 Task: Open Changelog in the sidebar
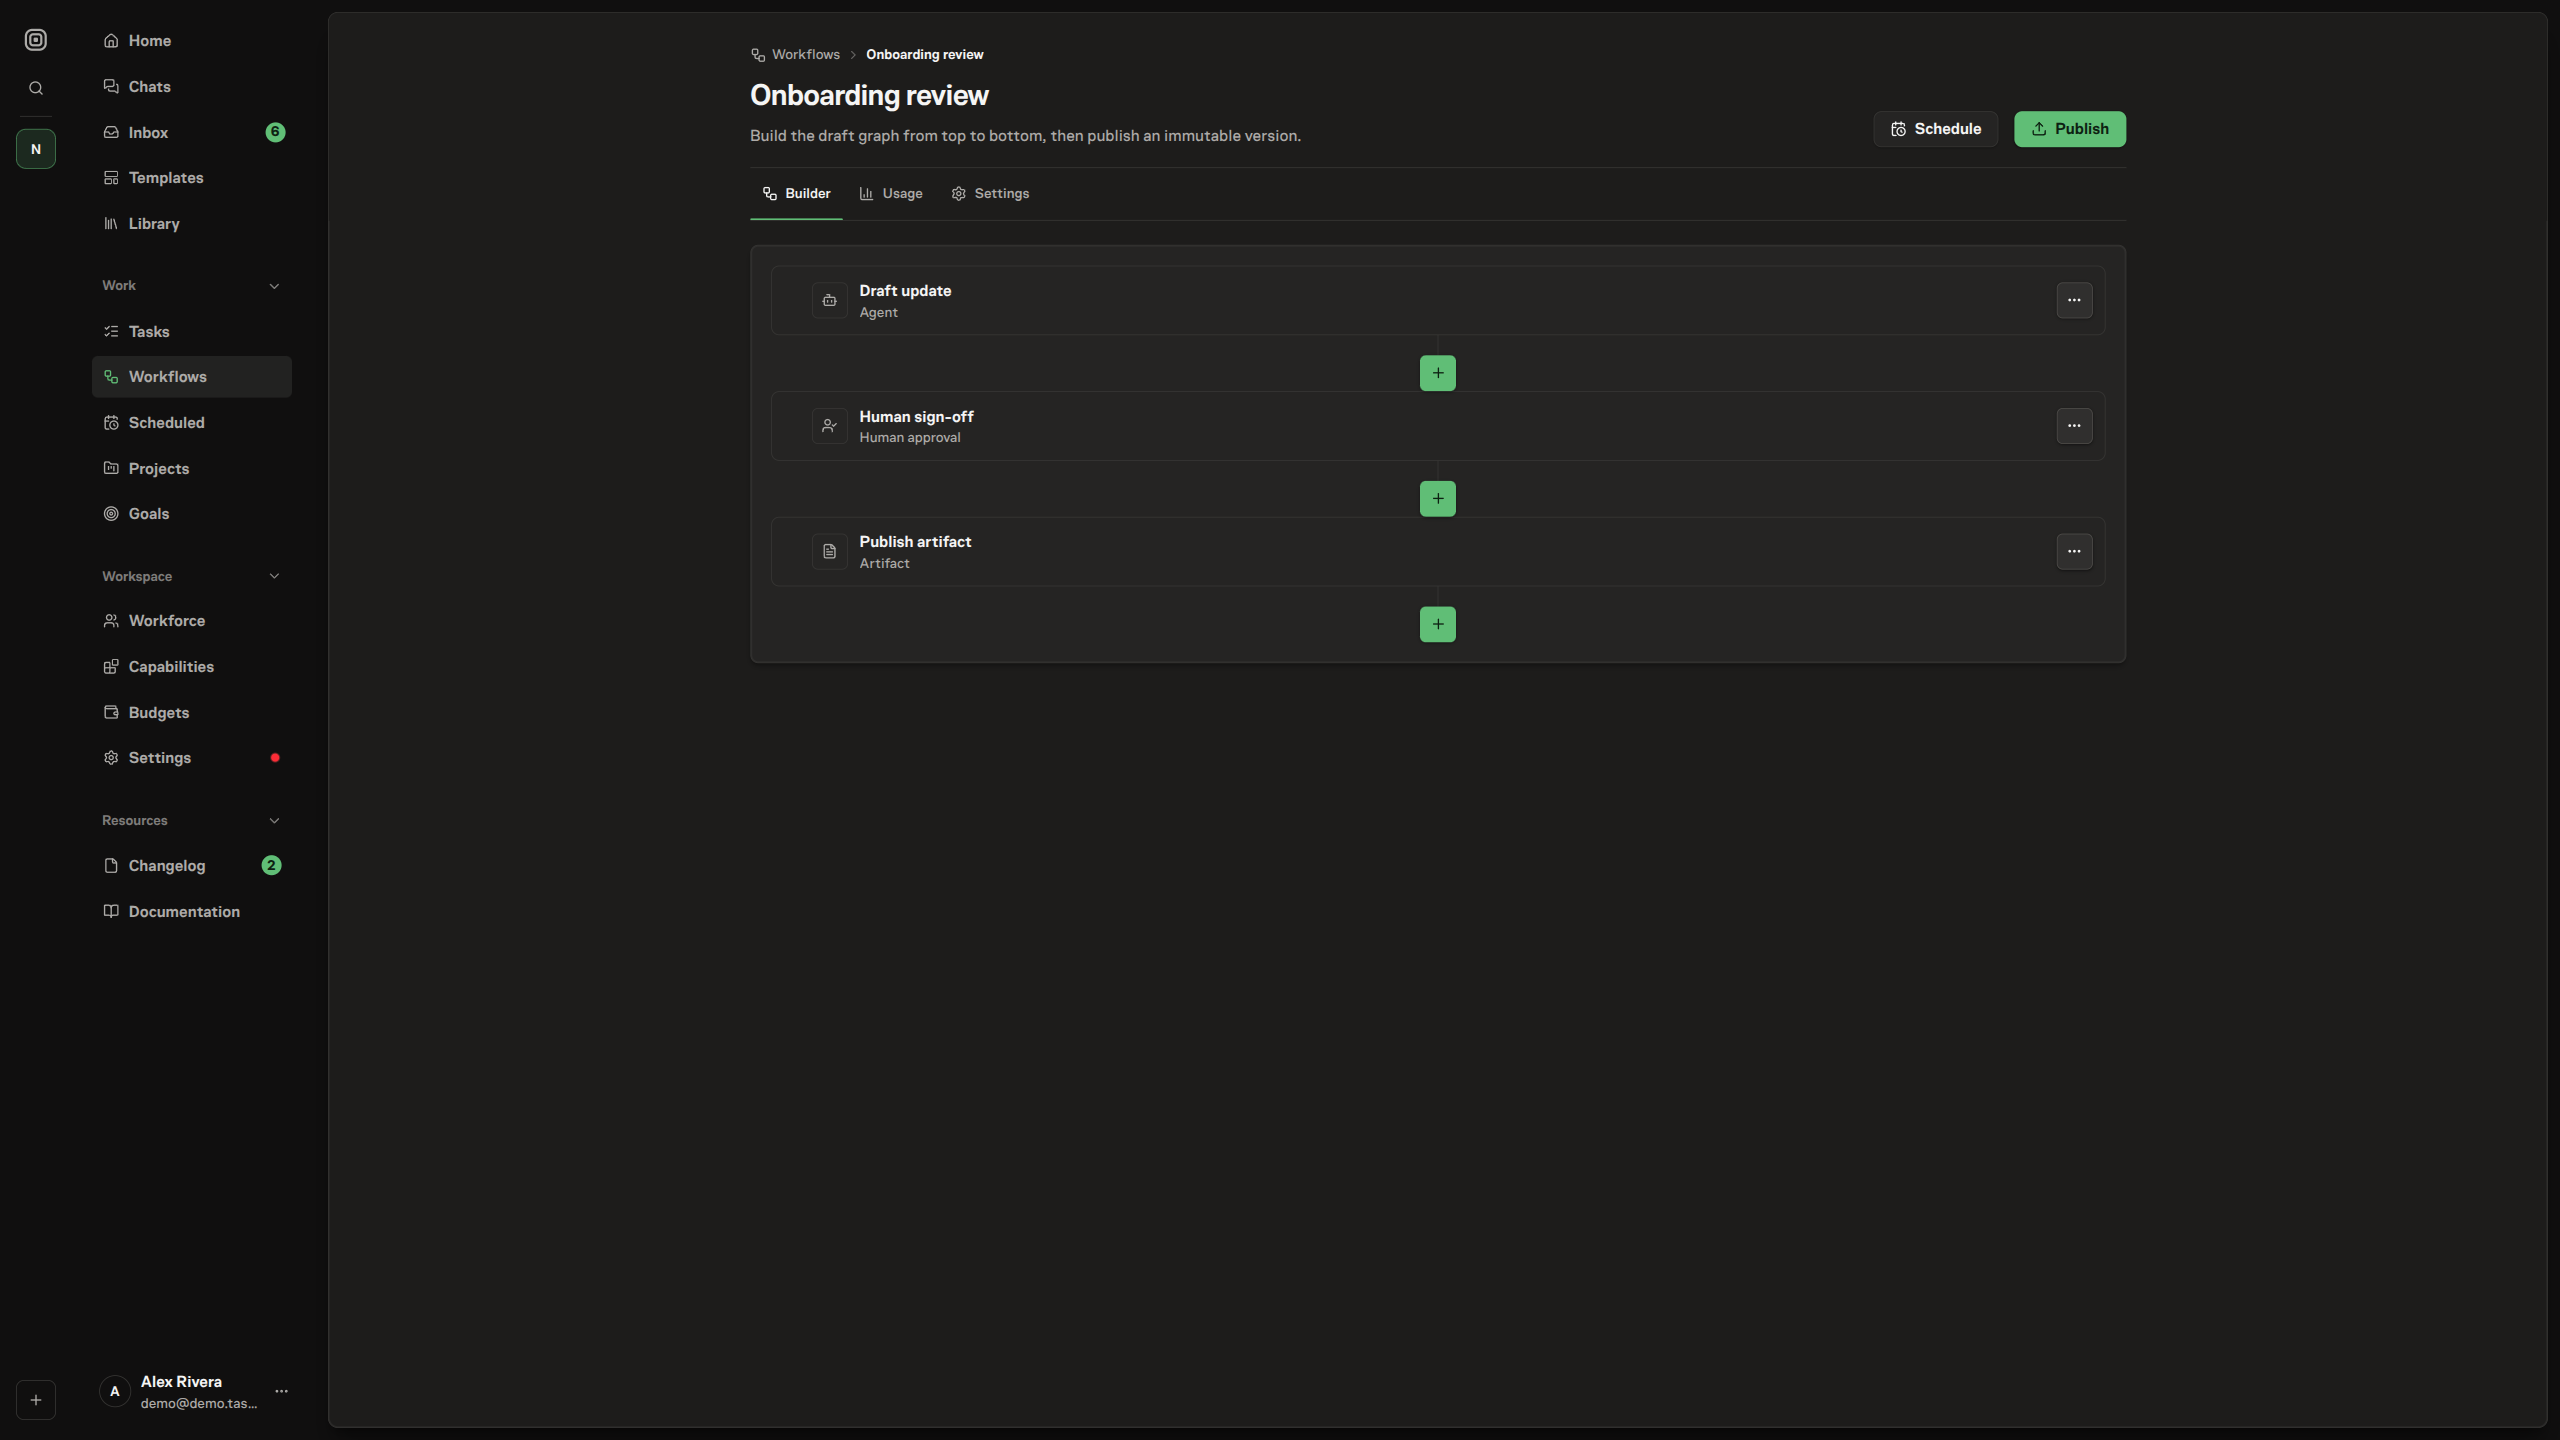192,866
